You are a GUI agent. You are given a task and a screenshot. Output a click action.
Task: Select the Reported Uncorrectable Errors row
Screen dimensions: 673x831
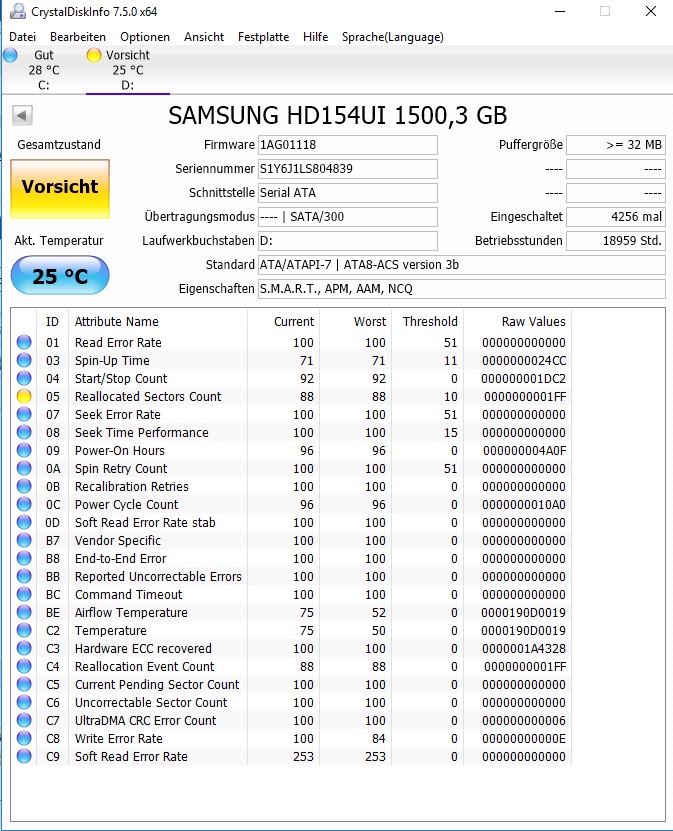[x=291, y=576]
